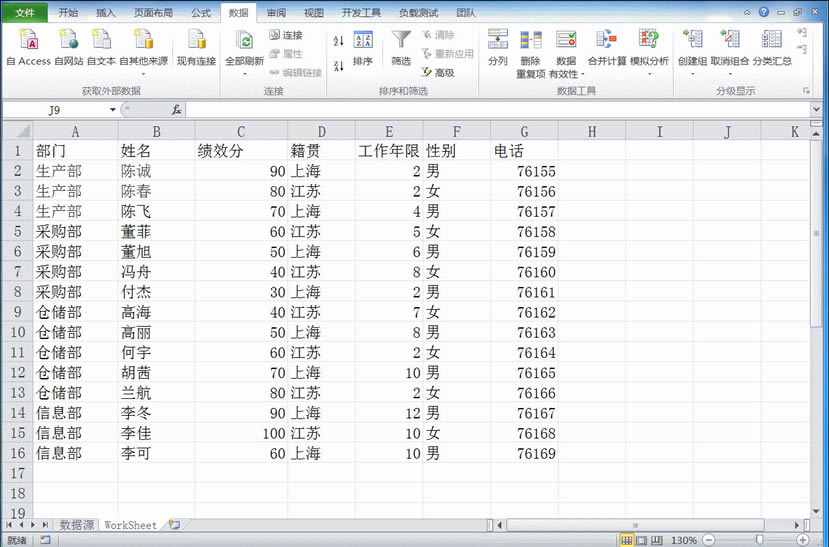Click vertical scrollbar down arrow

click(x=817, y=512)
